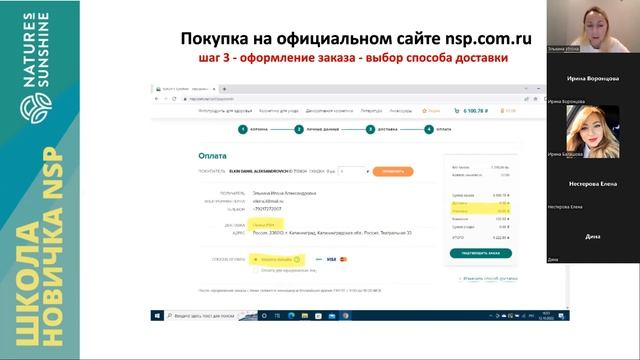Click the cart total 6 100.78
Screen dimensions: 640x360
476,111
